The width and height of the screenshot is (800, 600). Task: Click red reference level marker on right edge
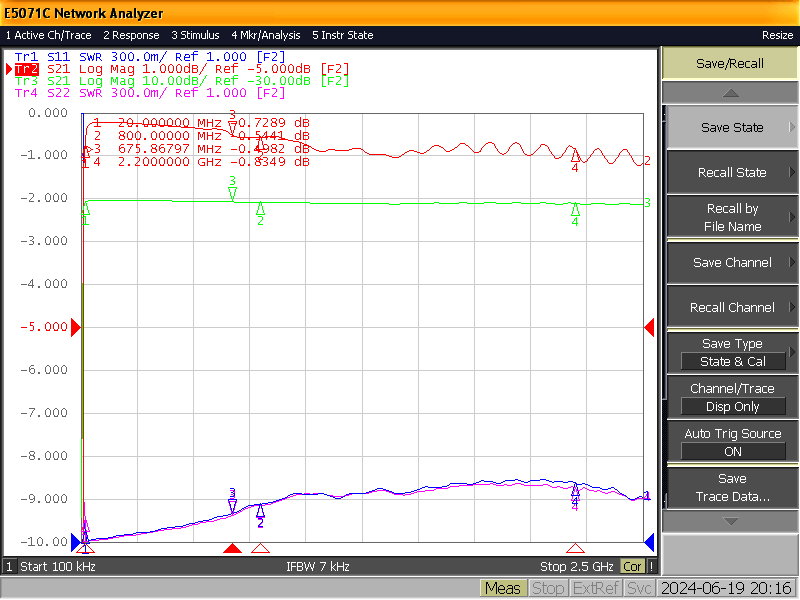(649, 327)
